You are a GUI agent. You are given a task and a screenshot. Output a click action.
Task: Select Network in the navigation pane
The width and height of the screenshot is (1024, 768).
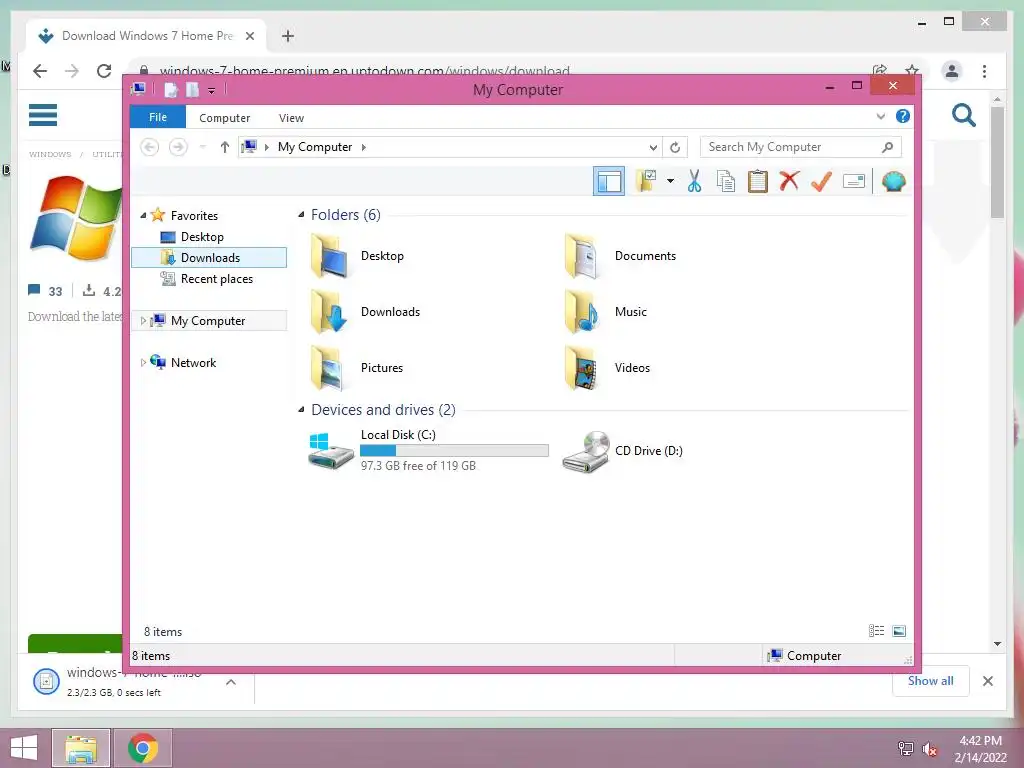pos(193,362)
